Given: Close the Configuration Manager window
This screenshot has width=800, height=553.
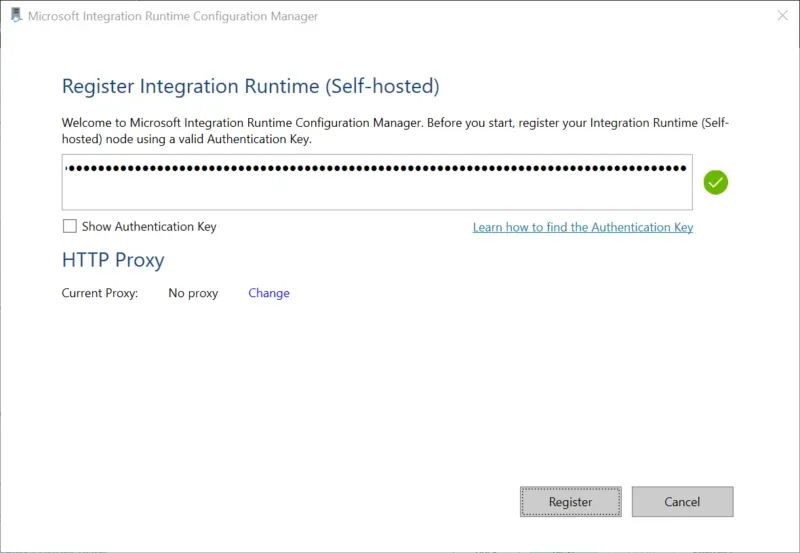Looking at the screenshot, I should 781,16.
